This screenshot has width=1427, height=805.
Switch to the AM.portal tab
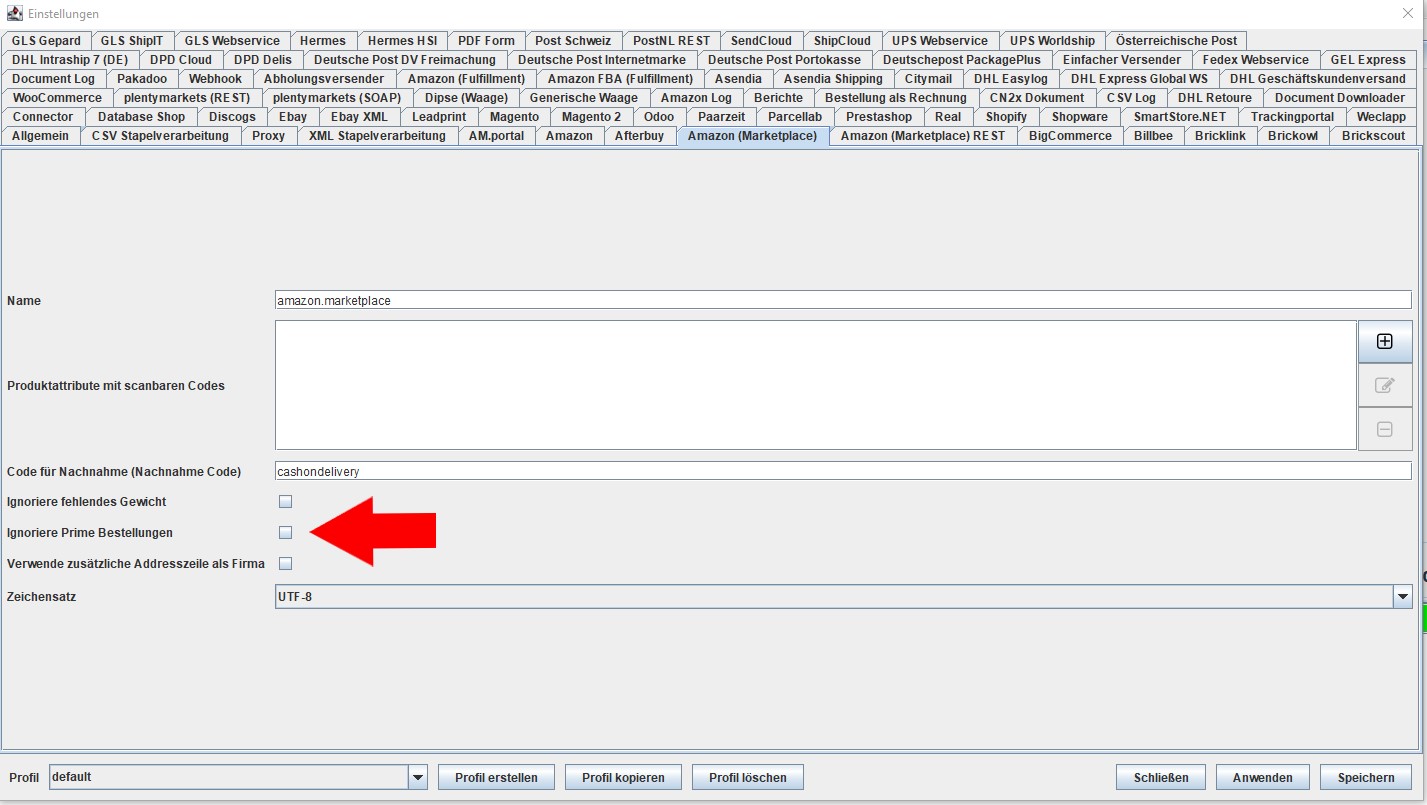(496, 135)
